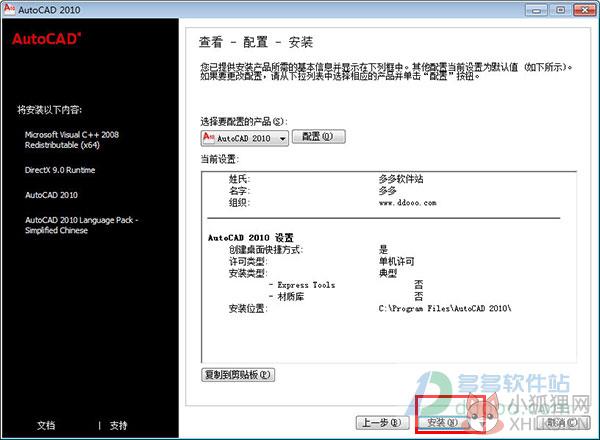Image resolution: width=600 pixels, height=440 pixels.
Task: Click the 'AutoCAD 2010 设置' heading
Action: 251,238
